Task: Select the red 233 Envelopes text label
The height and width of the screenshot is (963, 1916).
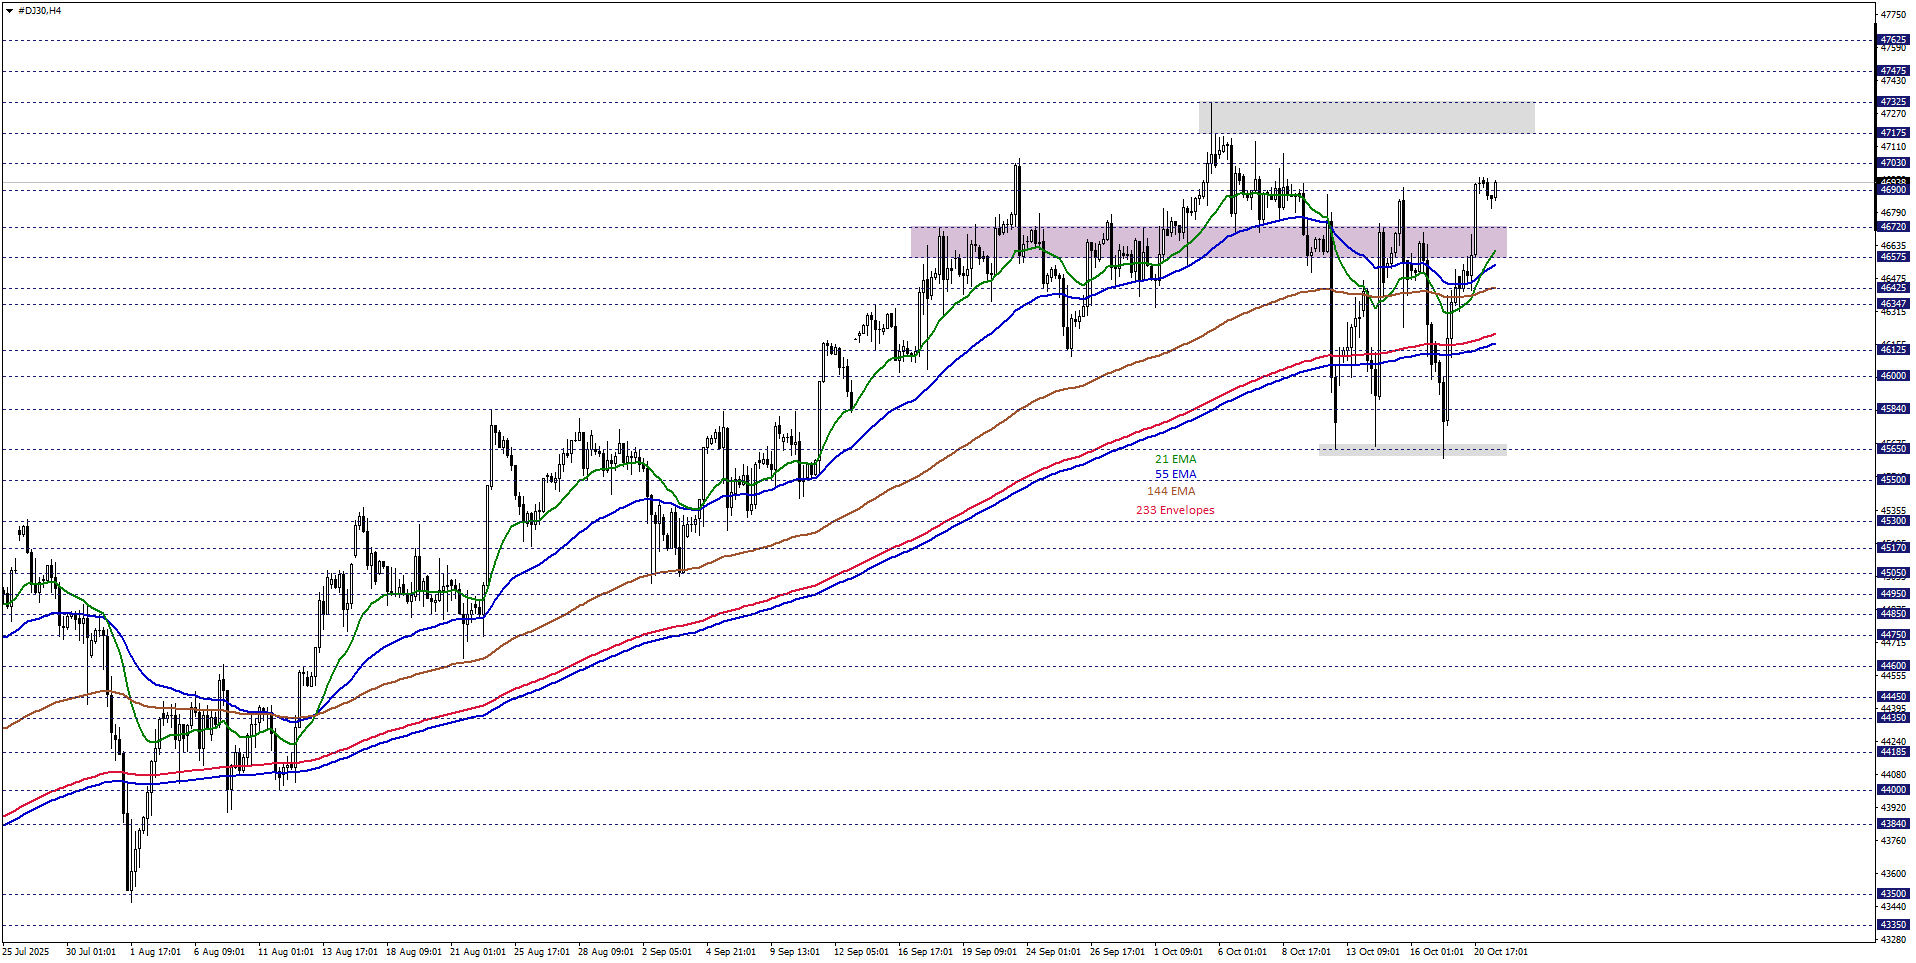Action: tap(1174, 510)
